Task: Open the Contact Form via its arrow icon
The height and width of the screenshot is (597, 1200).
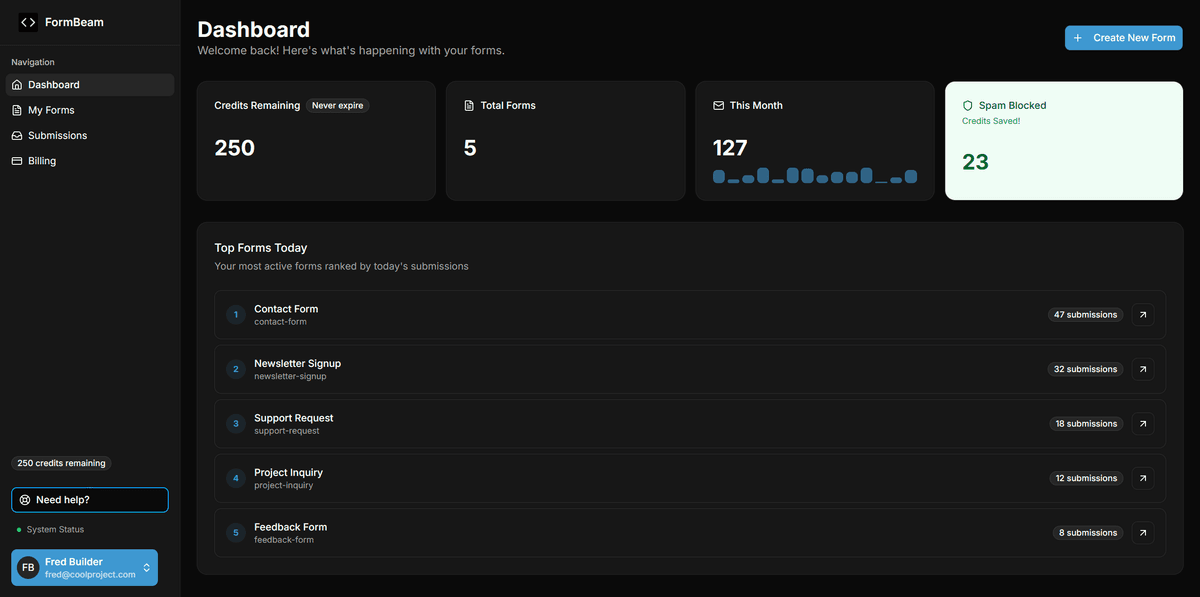Action: point(1142,314)
